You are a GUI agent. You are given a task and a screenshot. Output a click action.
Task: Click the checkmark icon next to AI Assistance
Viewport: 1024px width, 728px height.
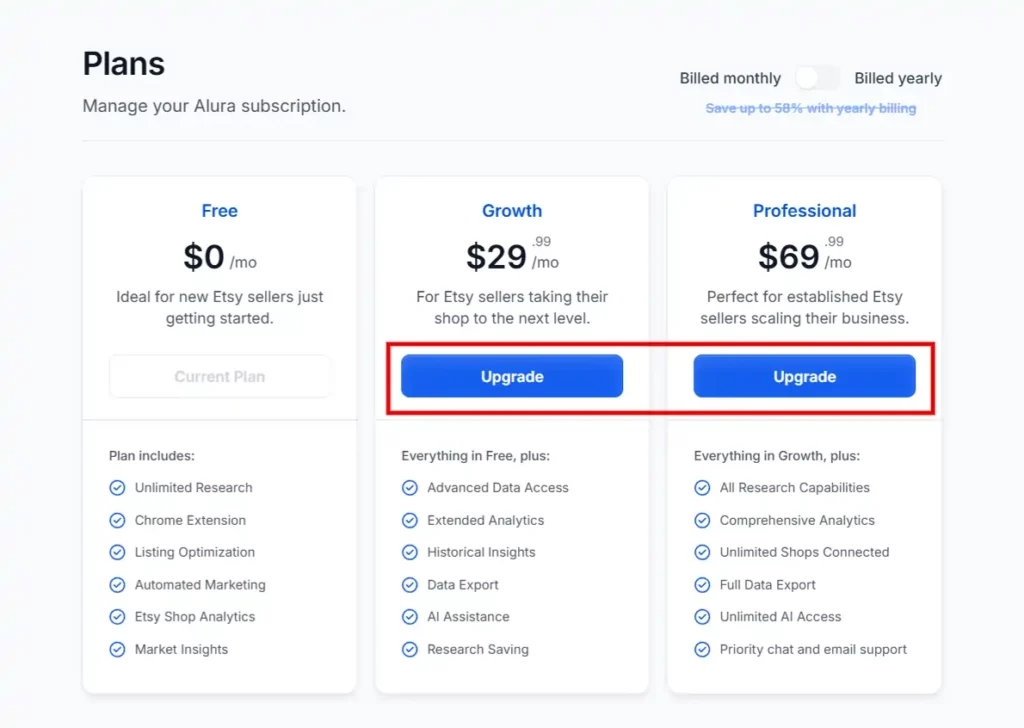click(x=410, y=617)
